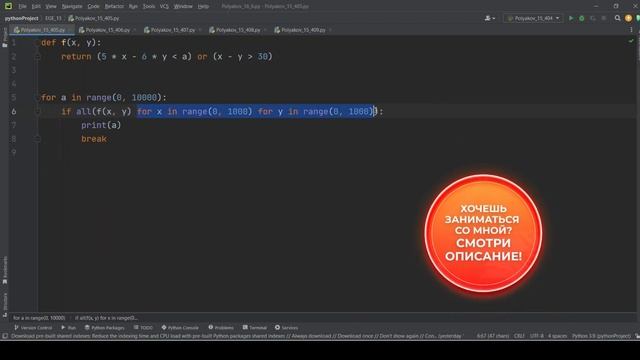Click the Stop button in the toolbar
Screen dimensions: 640x360
pyautogui.click(x=604, y=18)
